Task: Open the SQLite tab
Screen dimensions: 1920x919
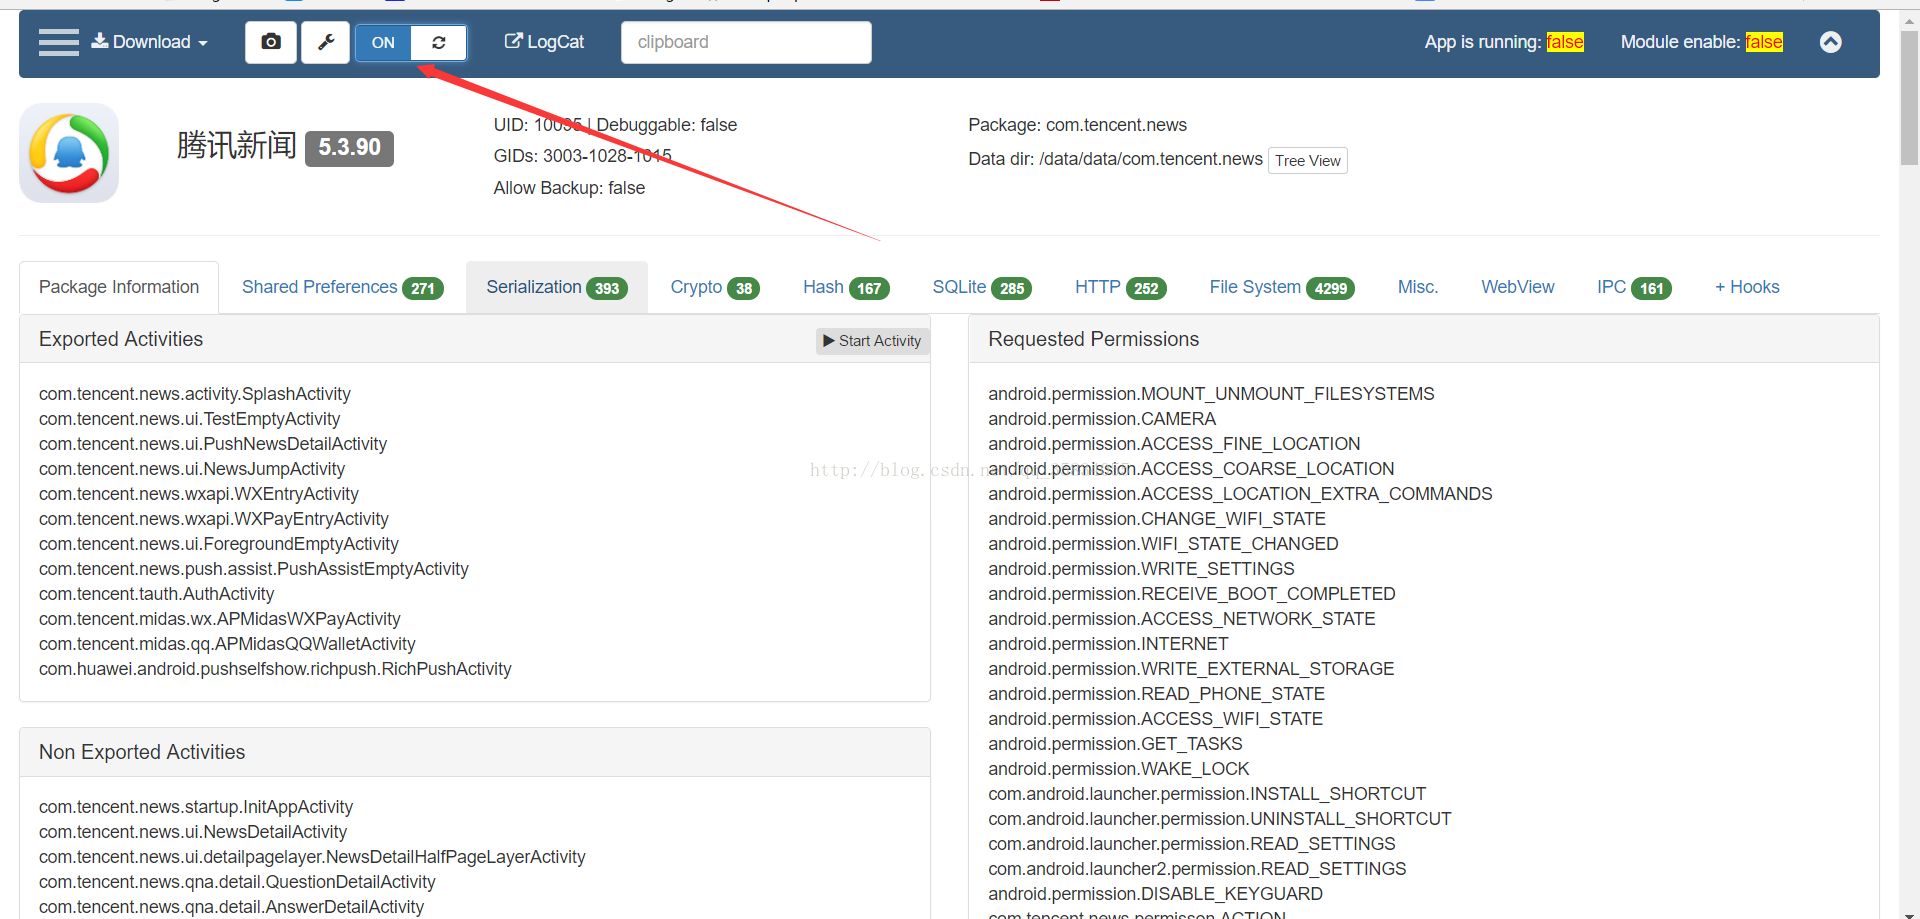Action: (x=982, y=287)
